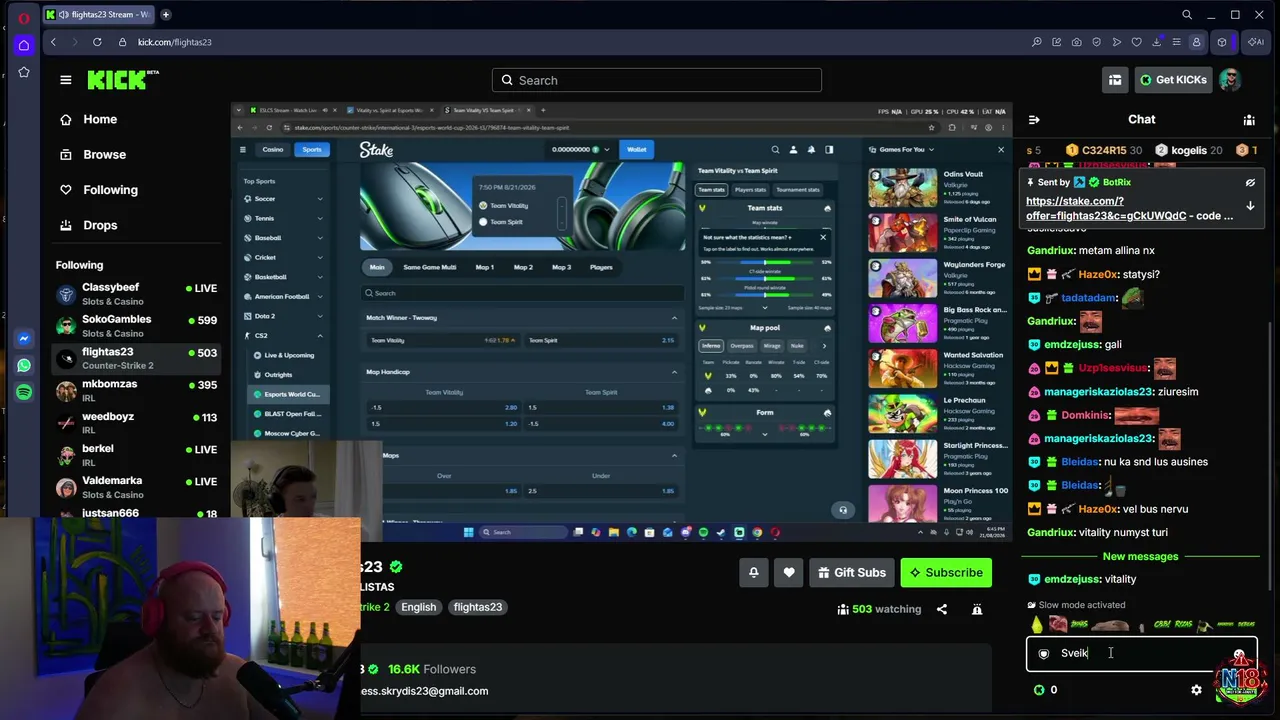
Task: Click the 16.6K Followers text
Action: coord(432,669)
